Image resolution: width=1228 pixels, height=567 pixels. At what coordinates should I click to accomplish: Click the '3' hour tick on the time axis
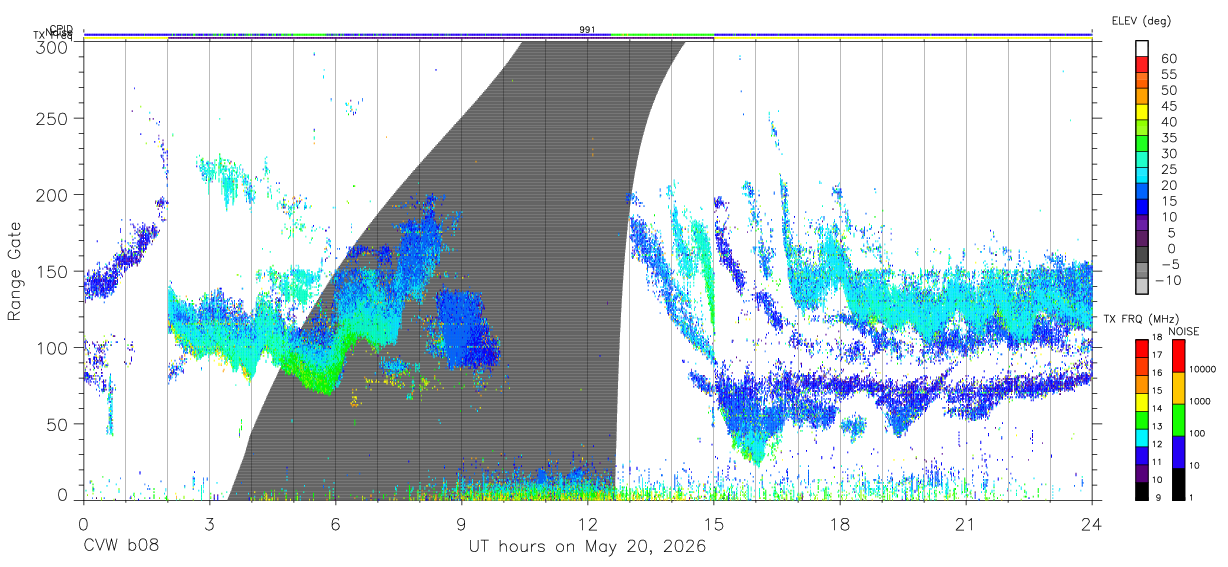pos(209,523)
